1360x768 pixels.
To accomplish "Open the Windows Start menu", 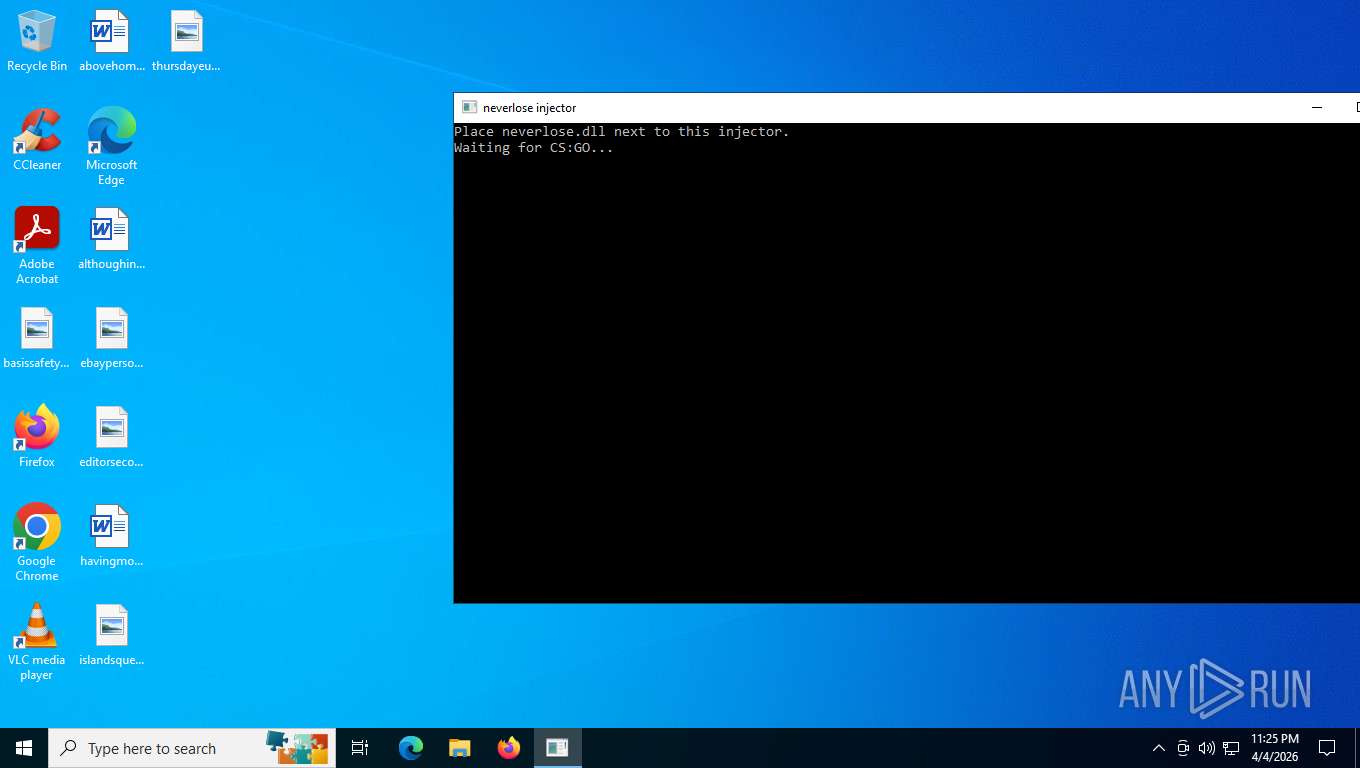I will pyautogui.click(x=24, y=748).
